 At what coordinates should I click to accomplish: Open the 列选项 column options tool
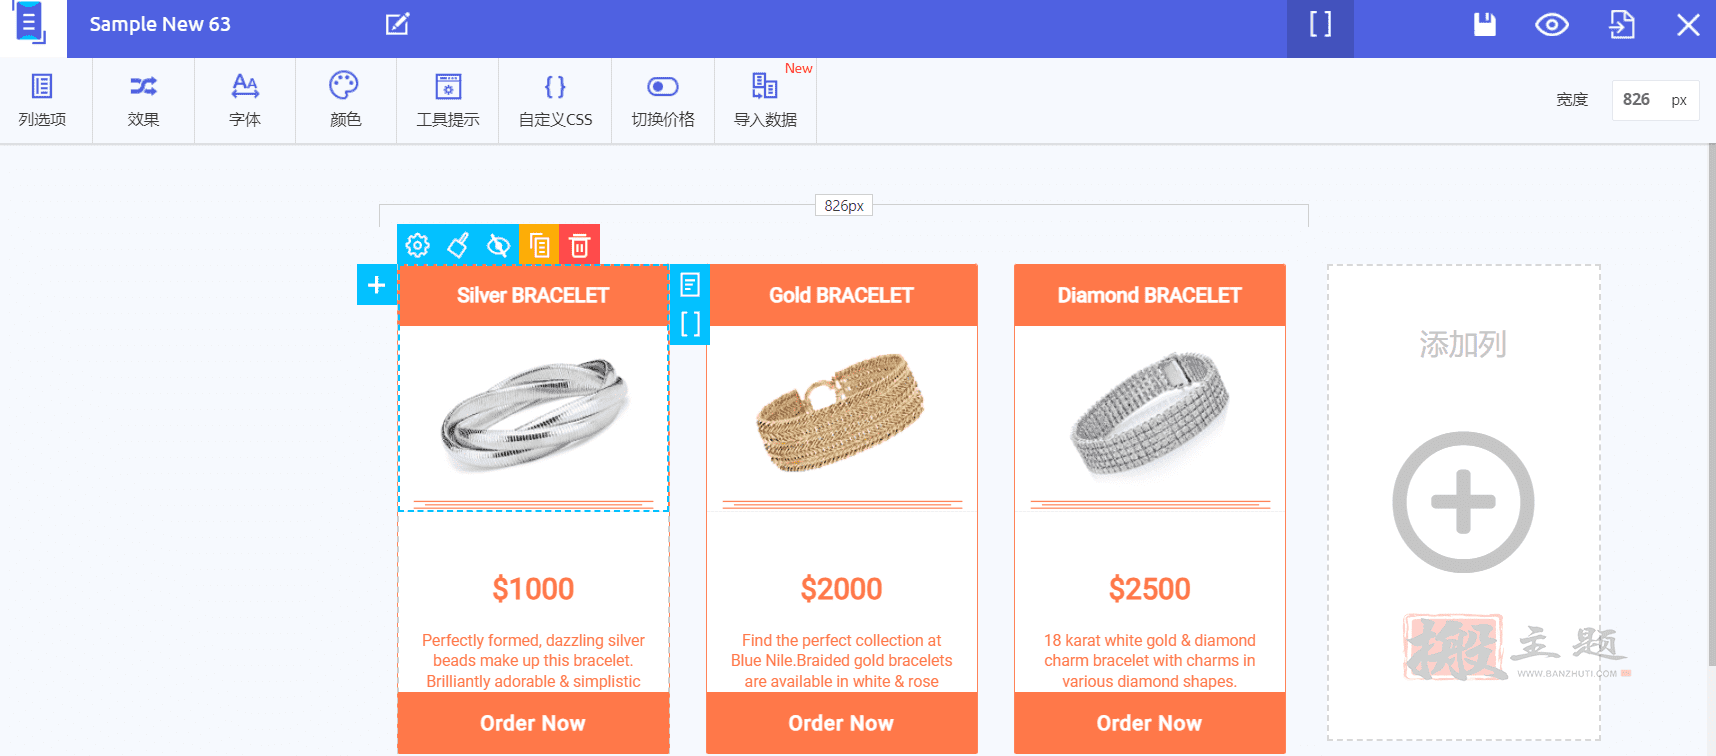point(42,100)
